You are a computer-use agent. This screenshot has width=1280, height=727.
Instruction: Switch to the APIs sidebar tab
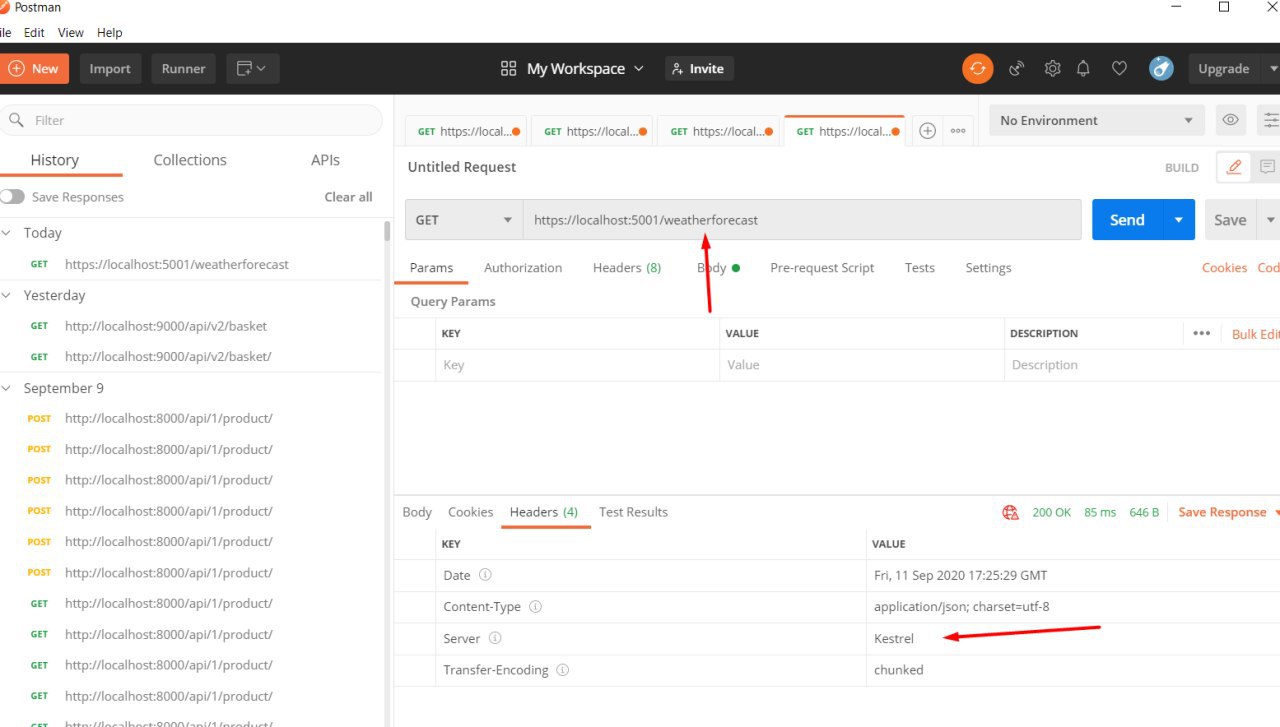coord(325,160)
